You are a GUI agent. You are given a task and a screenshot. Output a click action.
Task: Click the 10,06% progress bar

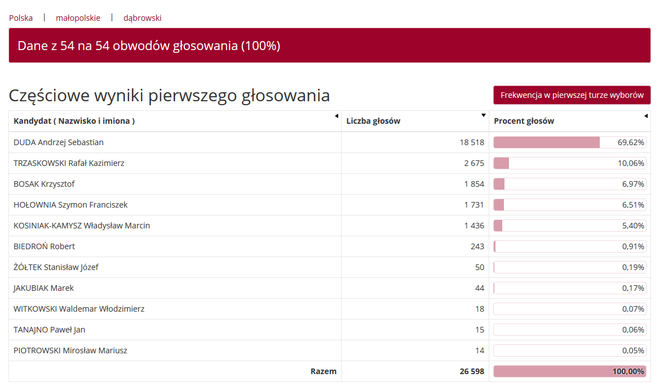point(570,163)
